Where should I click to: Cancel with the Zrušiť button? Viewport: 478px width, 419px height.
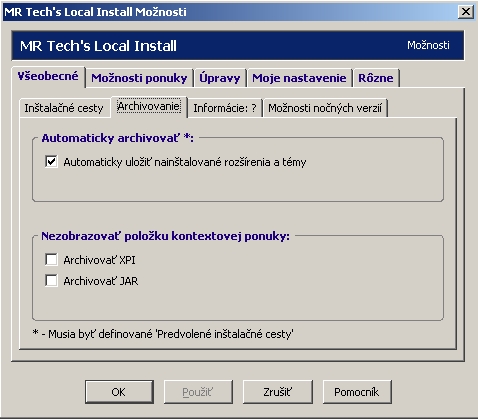(x=277, y=392)
